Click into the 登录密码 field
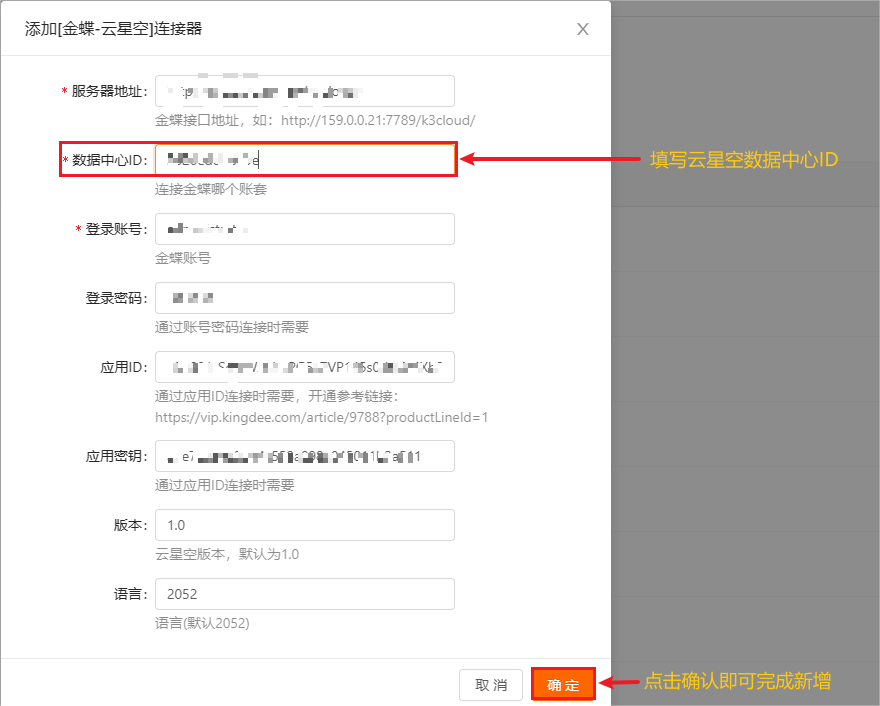Image resolution: width=880 pixels, height=706 pixels. point(304,298)
